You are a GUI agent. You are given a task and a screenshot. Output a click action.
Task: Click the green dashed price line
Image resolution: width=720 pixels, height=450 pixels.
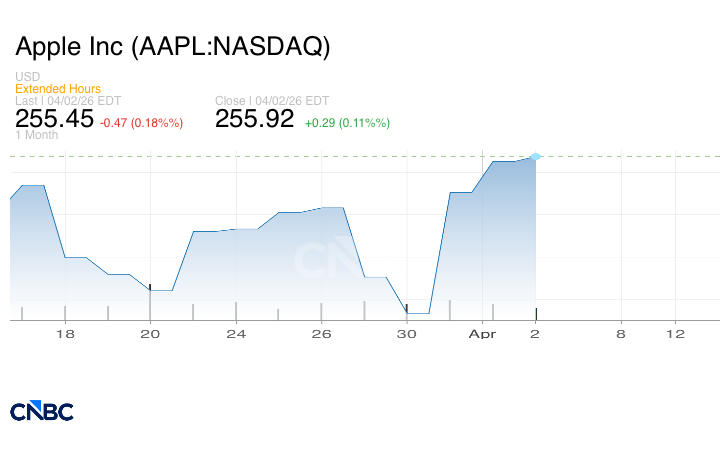[x=620, y=156]
